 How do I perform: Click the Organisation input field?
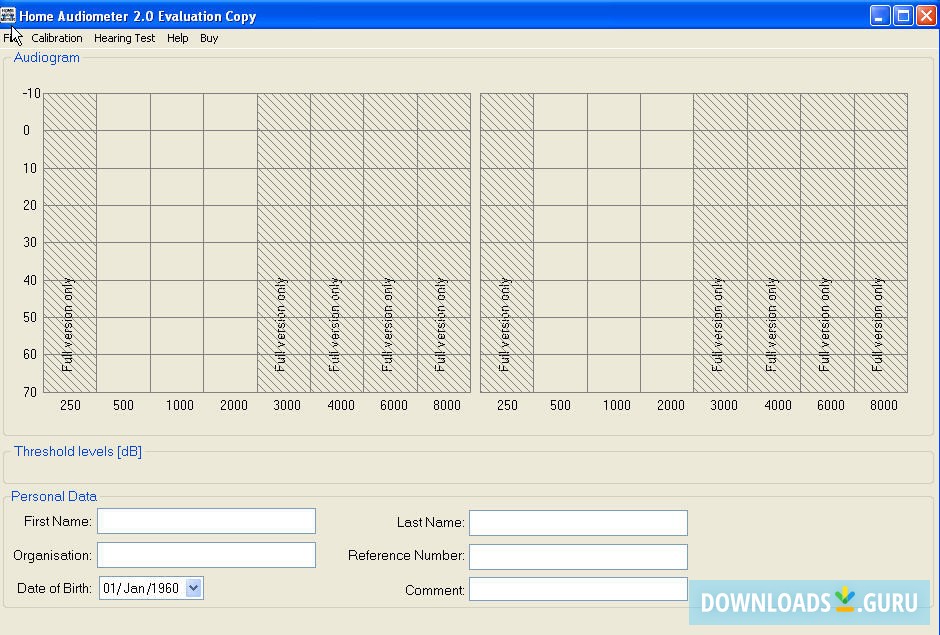point(206,555)
